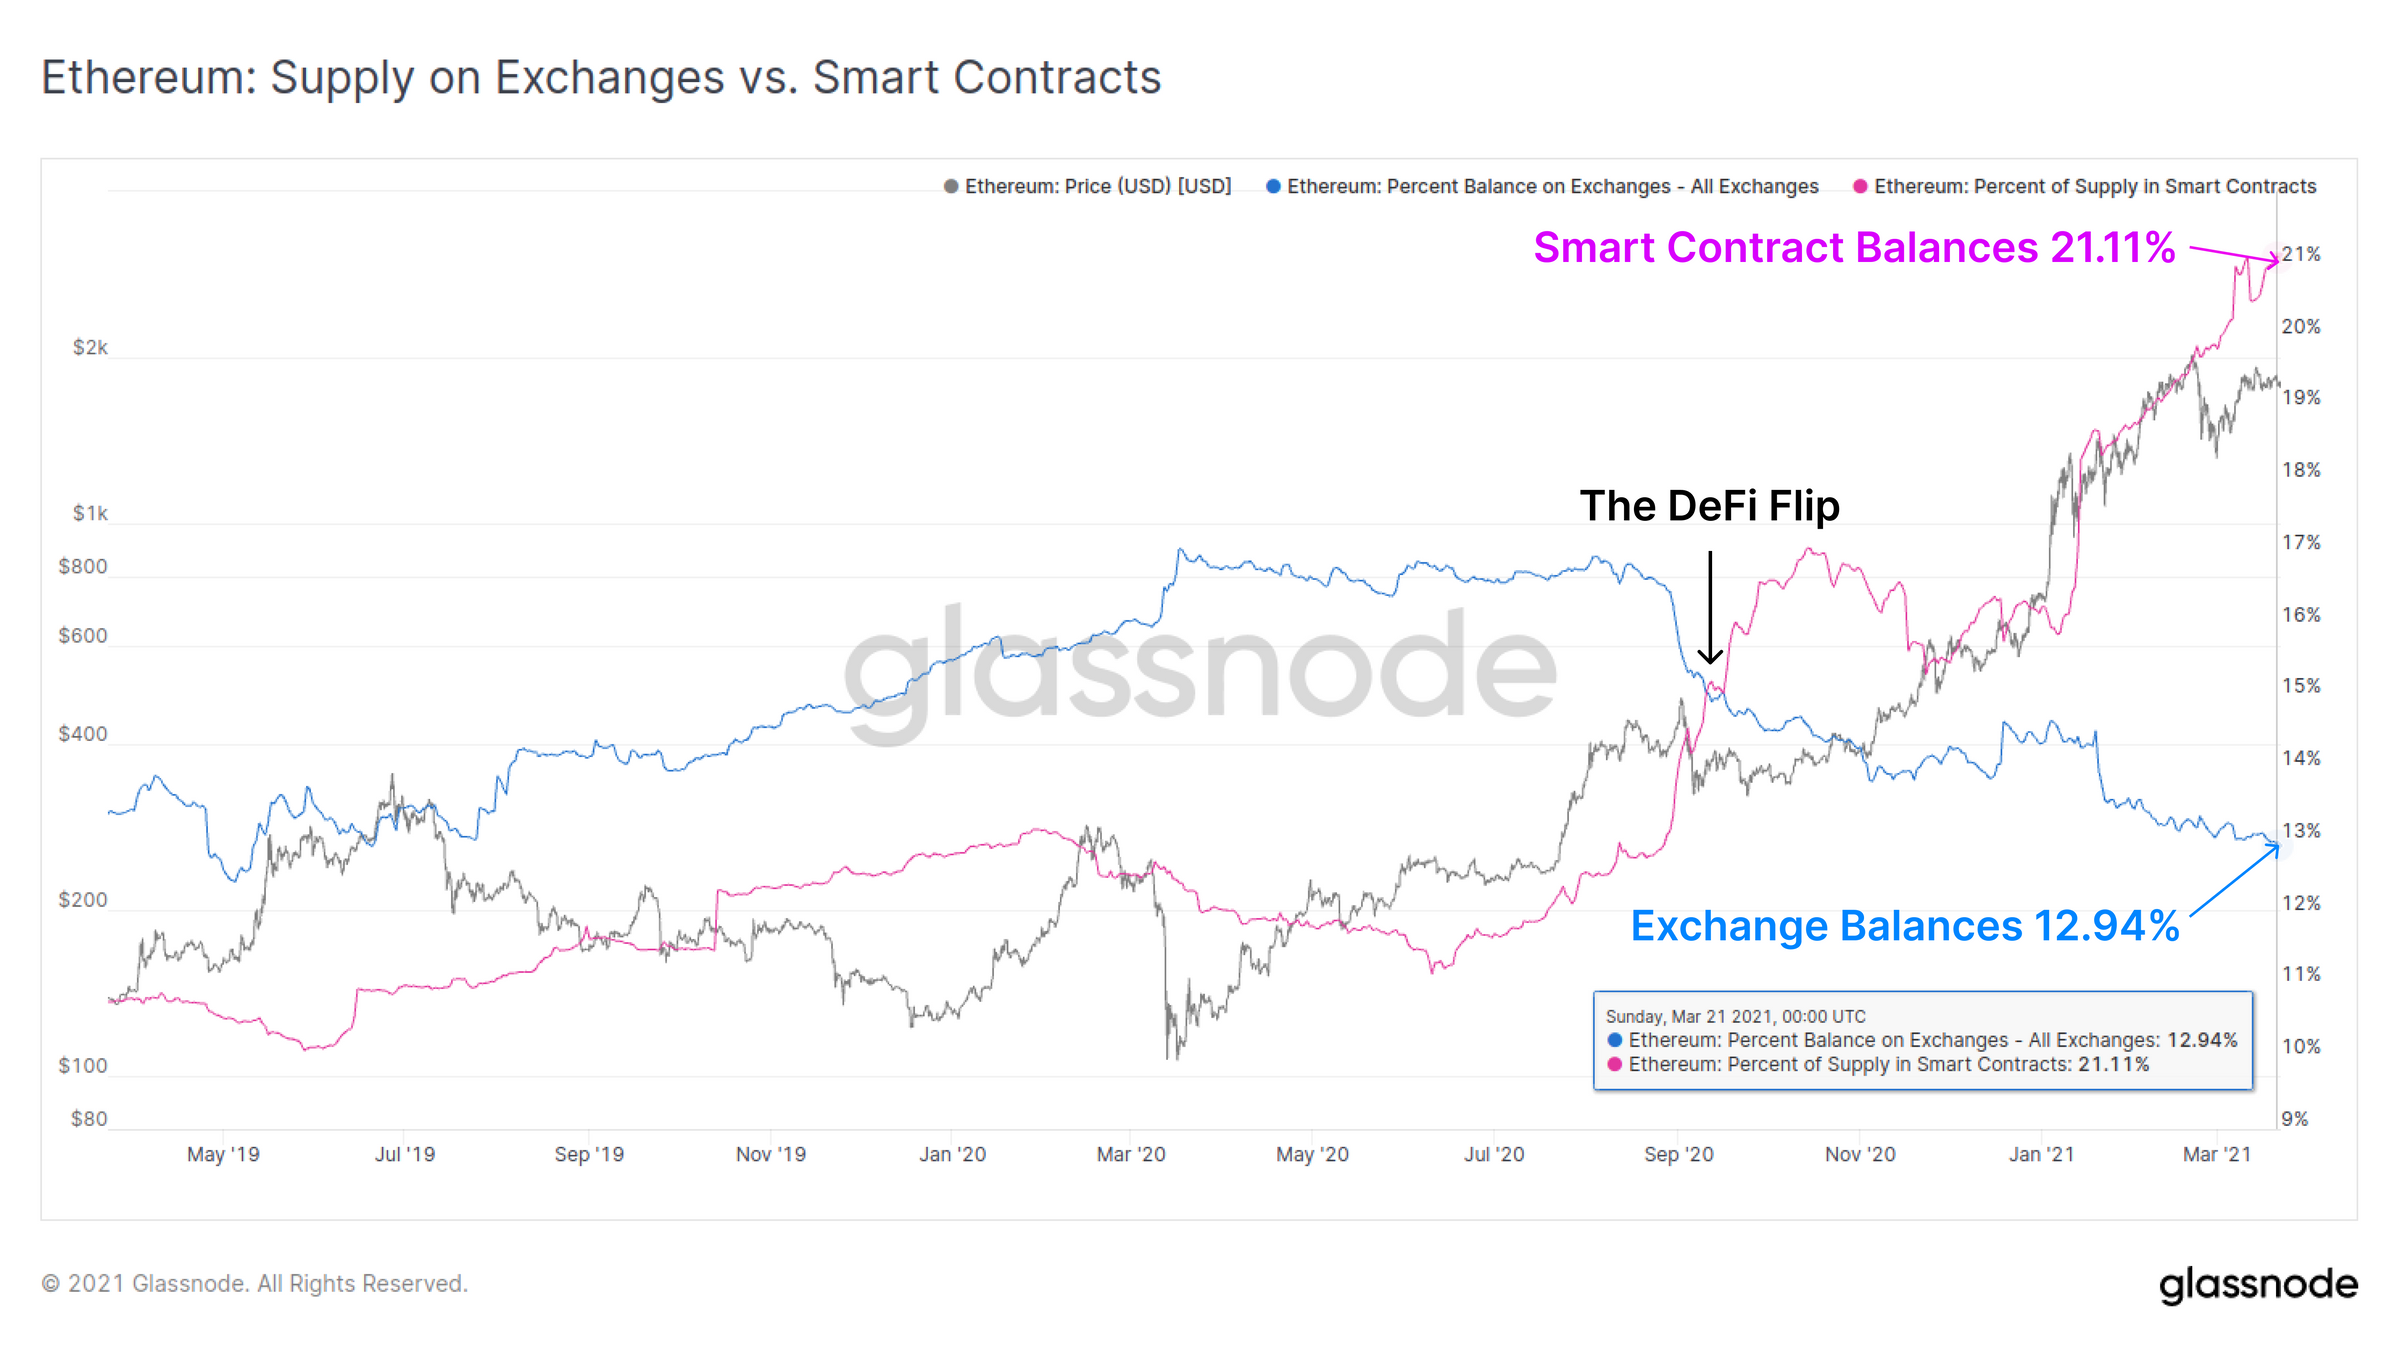Click the black arrow below The DeFi Flip
2400x1348 pixels.
coord(1710,607)
